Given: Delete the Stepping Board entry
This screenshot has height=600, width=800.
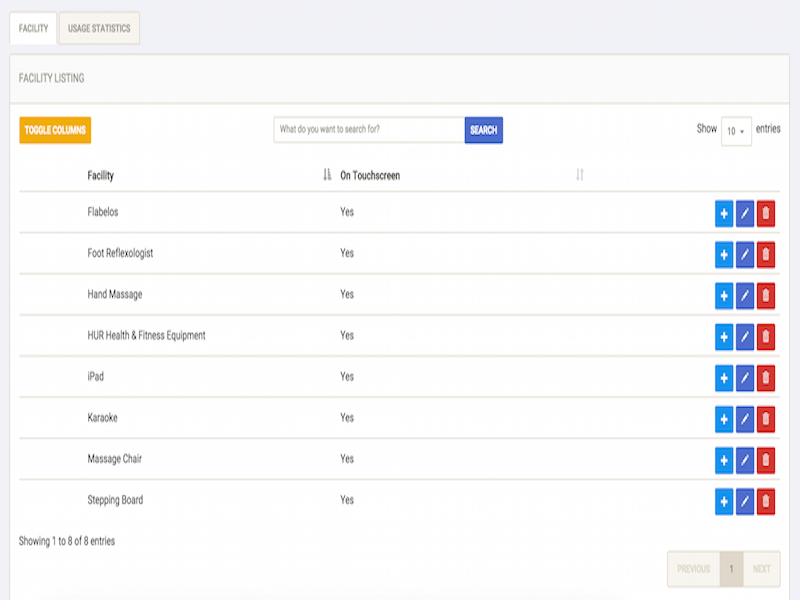Looking at the screenshot, I should (765, 502).
